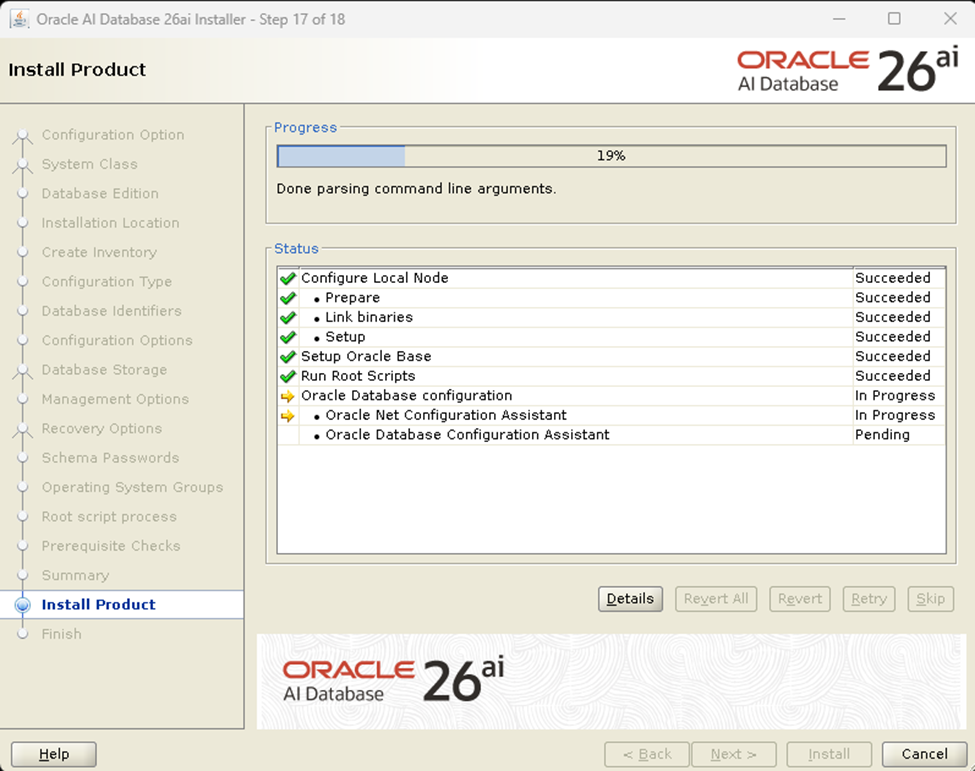Click 'Done parsing command line arguments' message
The height and width of the screenshot is (771, 975).
tap(416, 188)
